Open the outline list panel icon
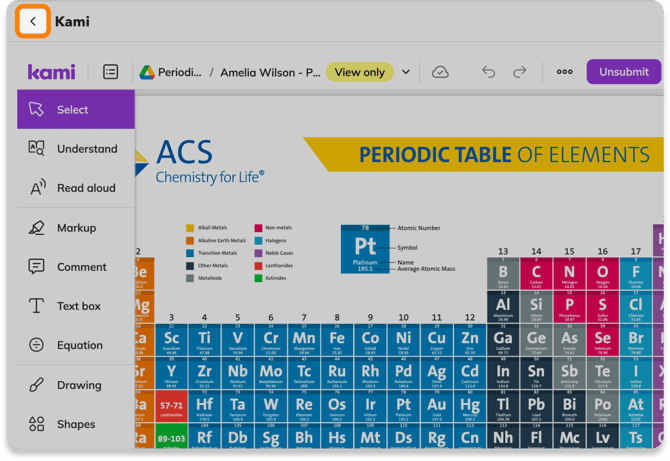Image resolution: width=670 pixels, height=461 pixels. (x=110, y=72)
